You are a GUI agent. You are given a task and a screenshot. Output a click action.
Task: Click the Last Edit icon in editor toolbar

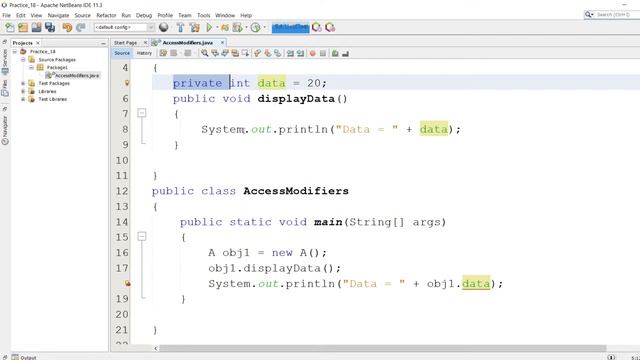(163, 53)
